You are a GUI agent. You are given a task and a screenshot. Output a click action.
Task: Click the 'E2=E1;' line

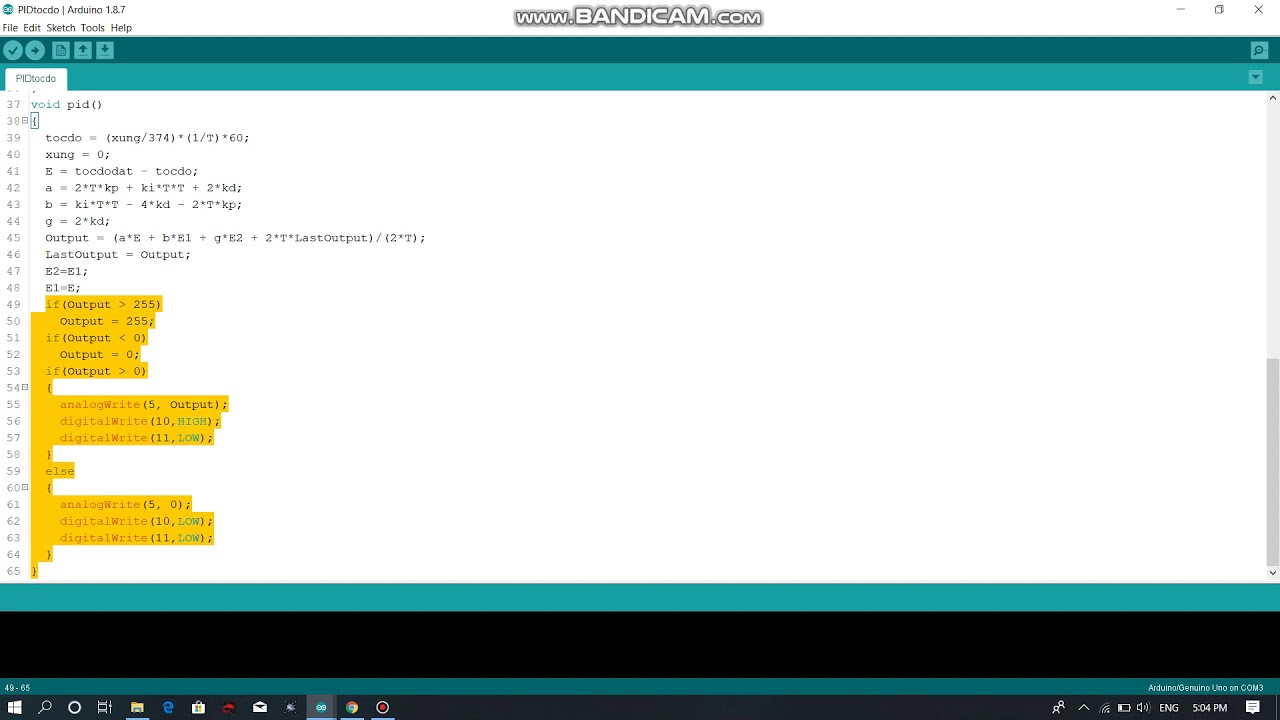tap(66, 271)
